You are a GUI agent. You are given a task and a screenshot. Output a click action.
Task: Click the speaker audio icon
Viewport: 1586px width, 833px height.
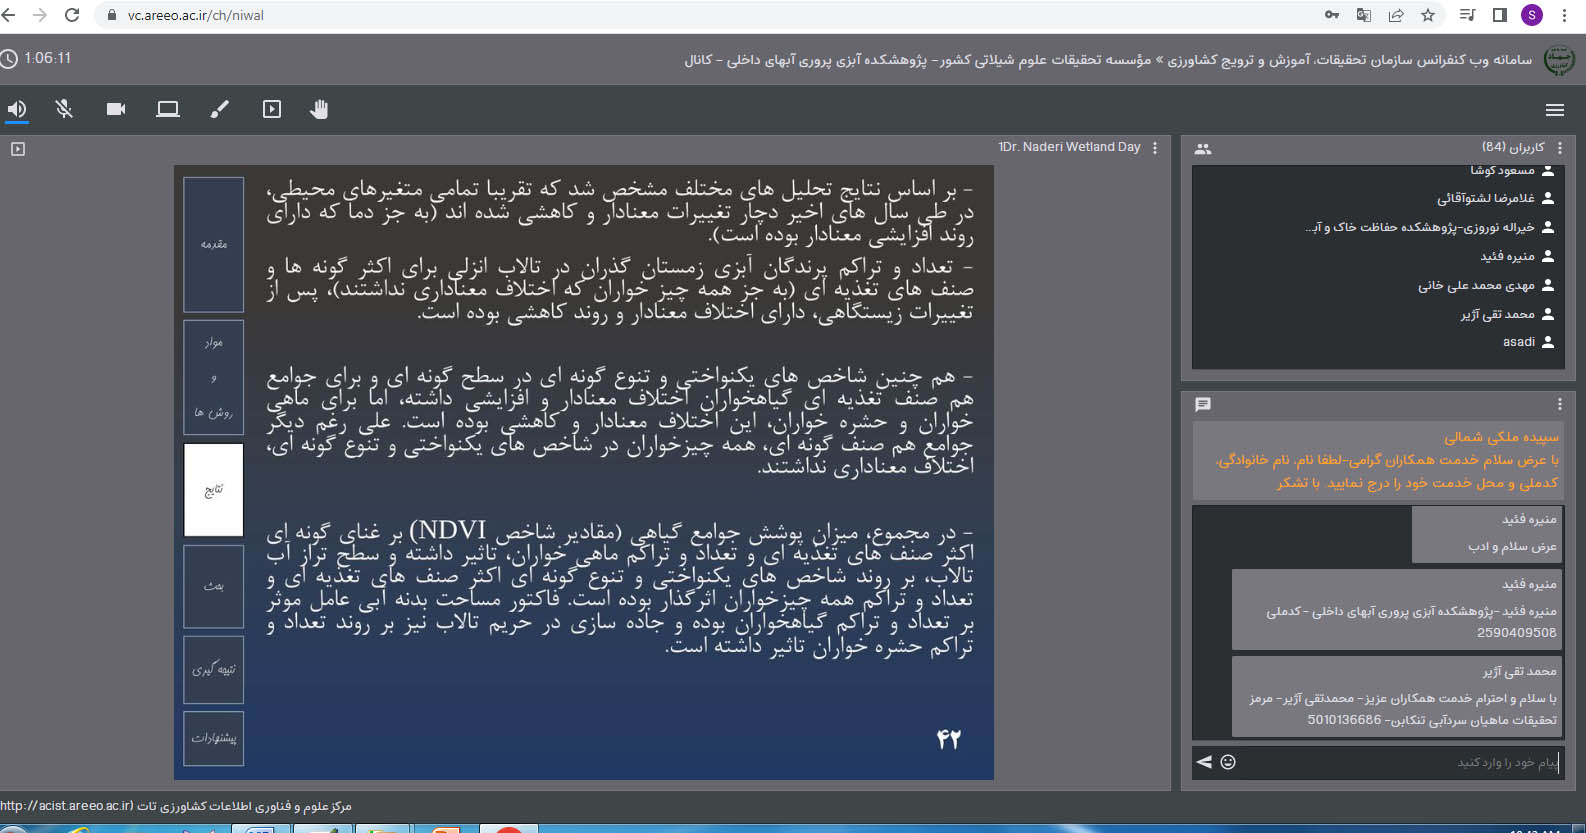17,109
